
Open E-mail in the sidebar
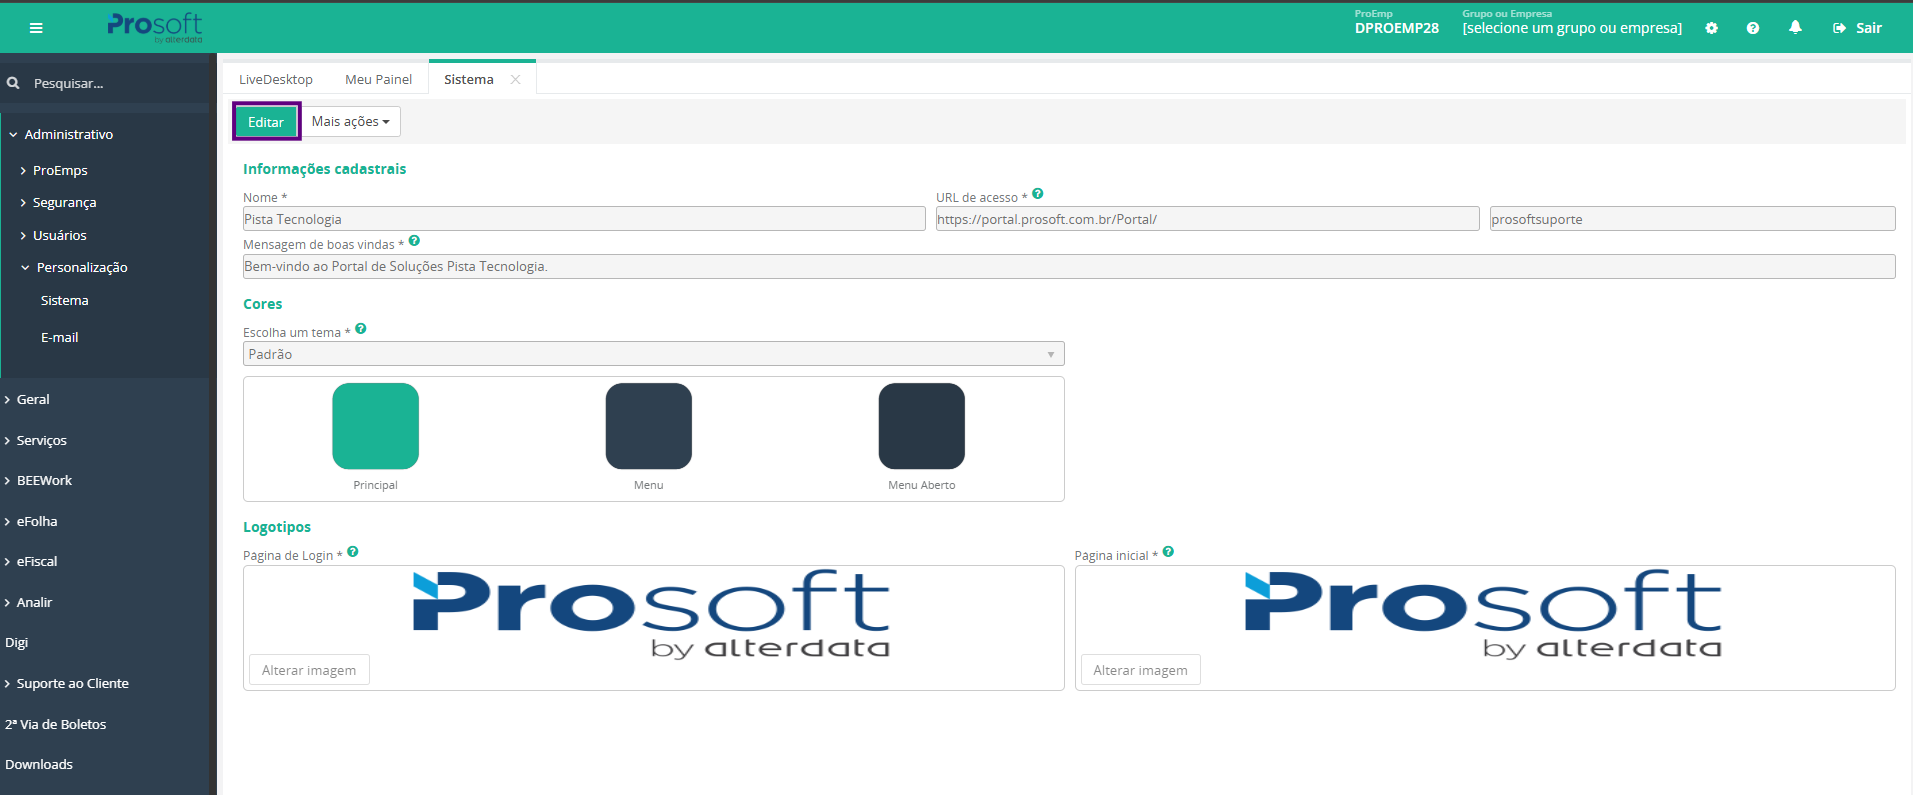pos(60,337)
